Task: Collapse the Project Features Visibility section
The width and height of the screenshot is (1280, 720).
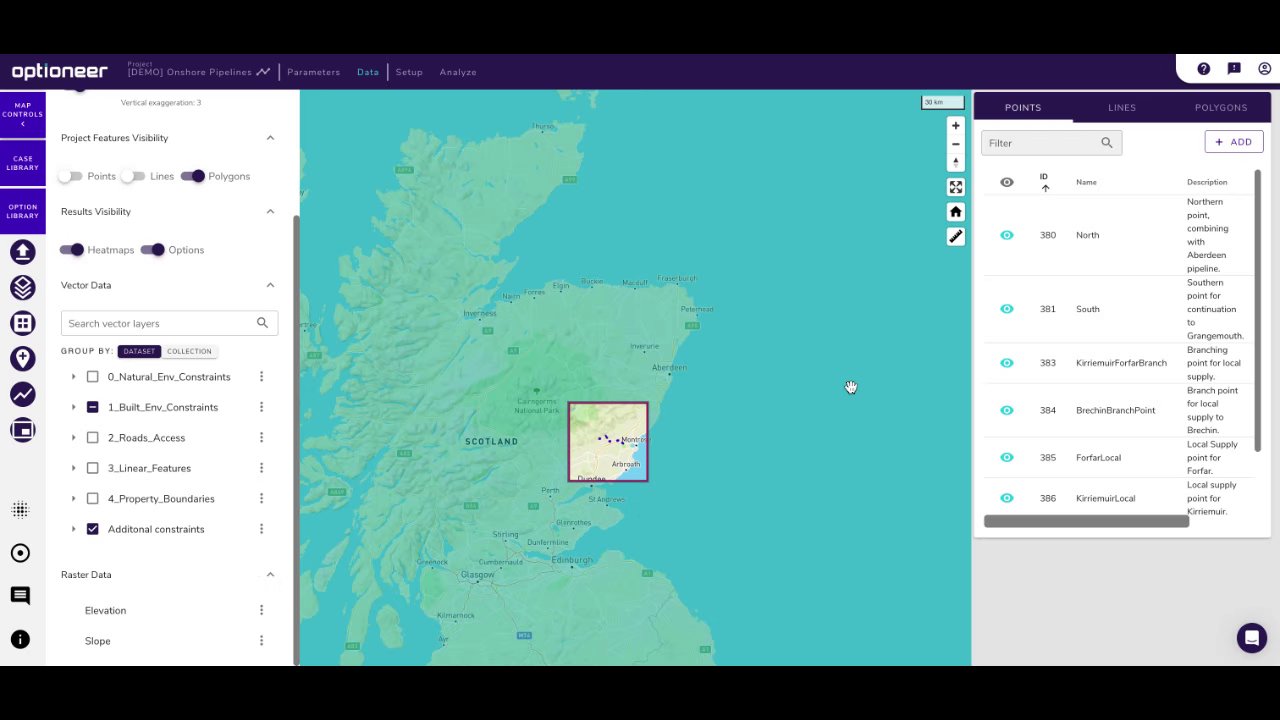Action: 270,138
